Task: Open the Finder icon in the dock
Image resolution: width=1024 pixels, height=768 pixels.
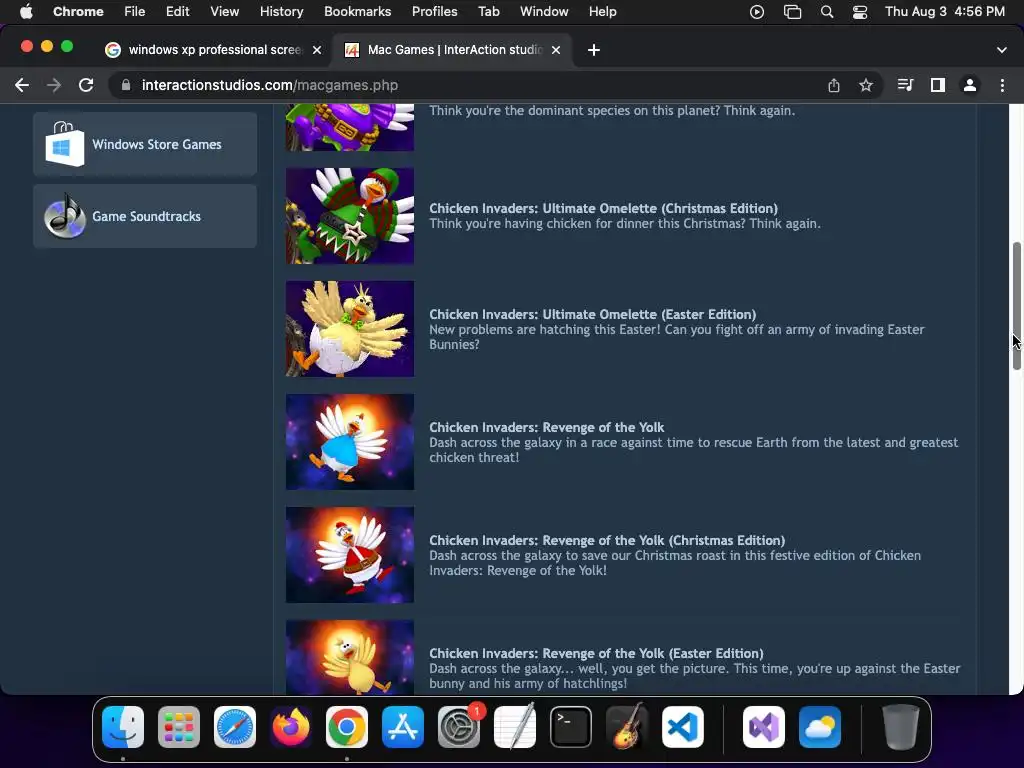Action: coord(123,727)
